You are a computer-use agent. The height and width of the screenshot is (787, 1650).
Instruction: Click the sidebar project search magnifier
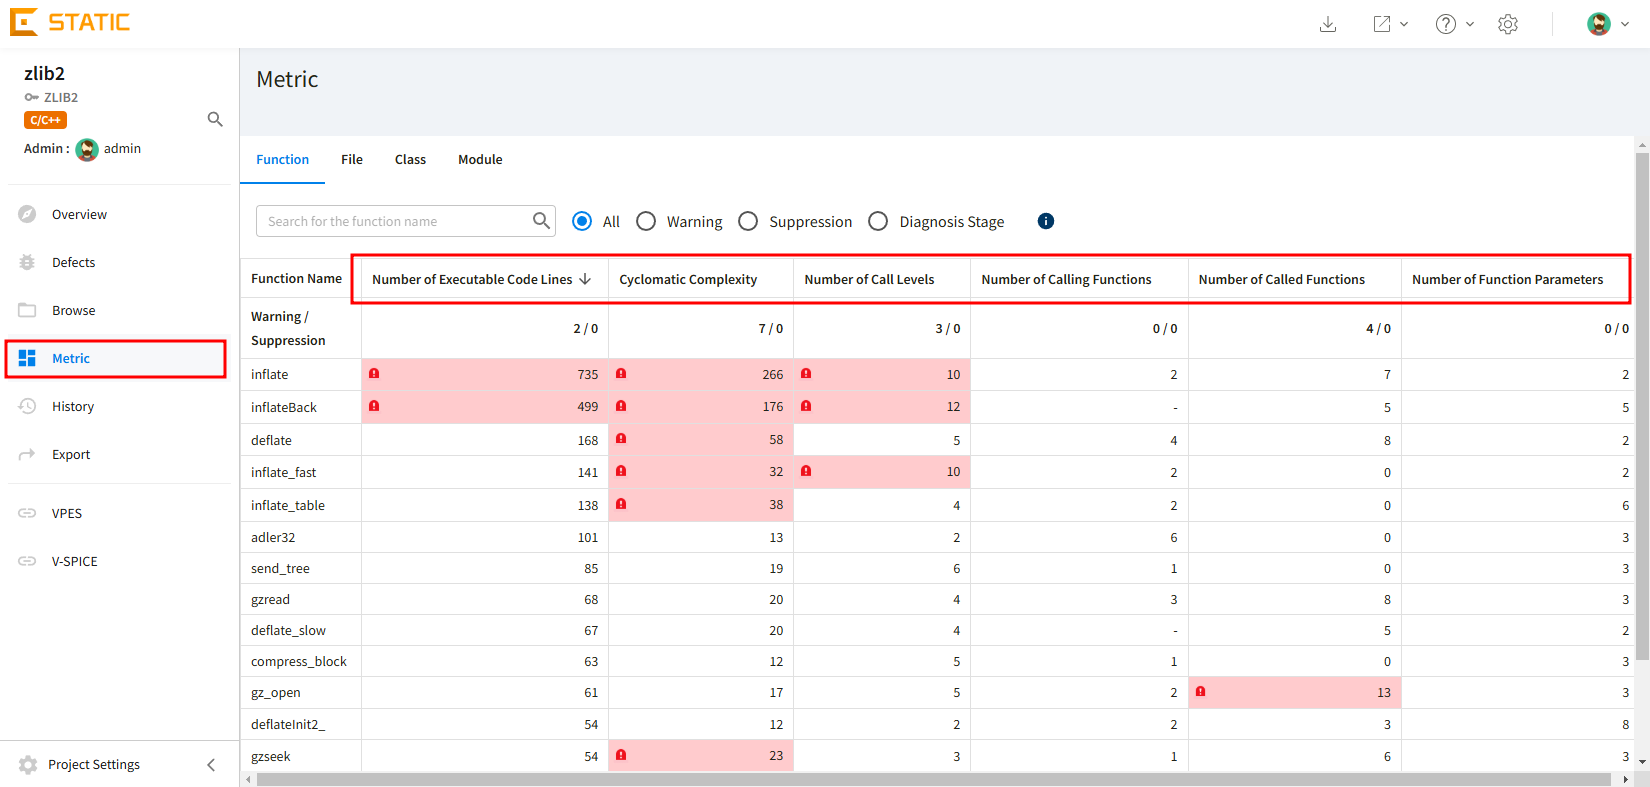(215, 119)
